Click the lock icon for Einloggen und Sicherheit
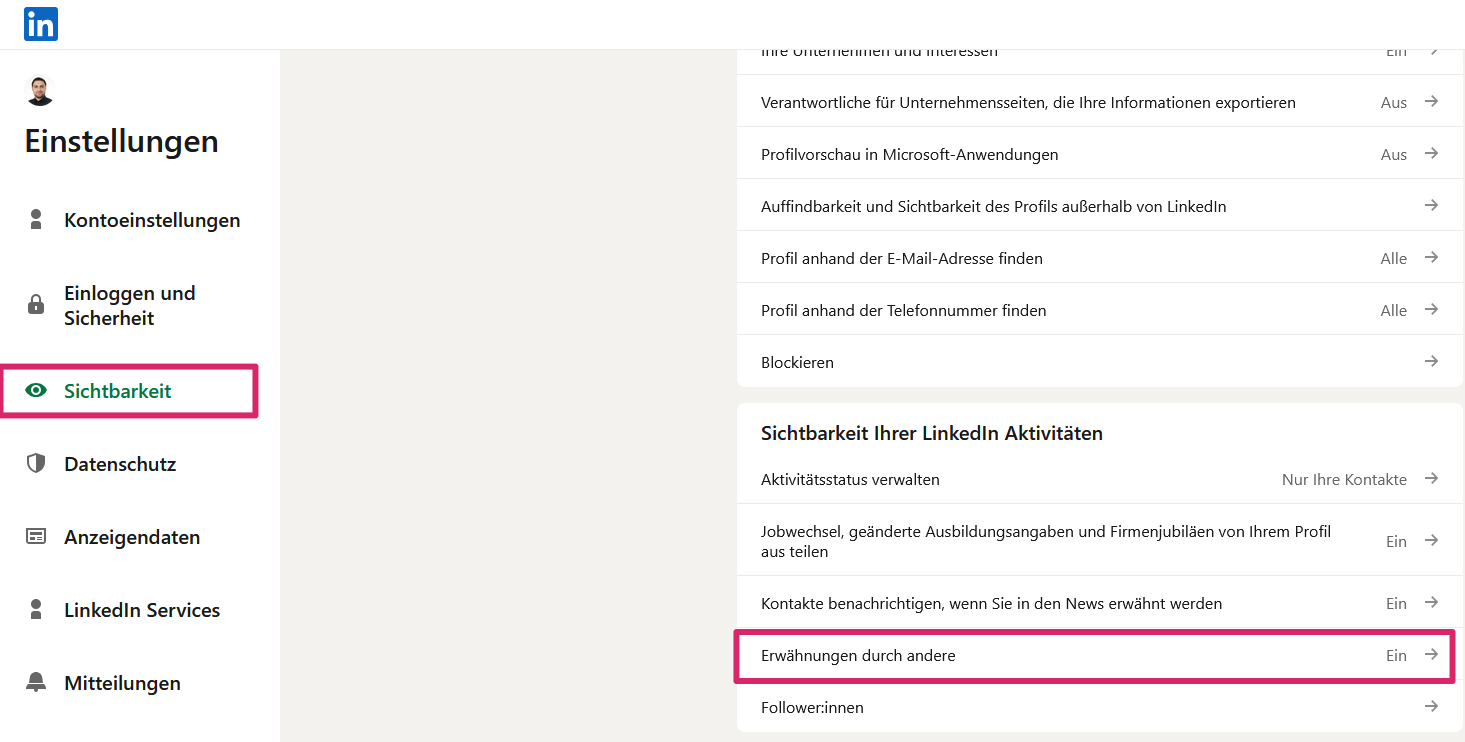This screenshot has height=742, width=1465. [x=36, y=305]
